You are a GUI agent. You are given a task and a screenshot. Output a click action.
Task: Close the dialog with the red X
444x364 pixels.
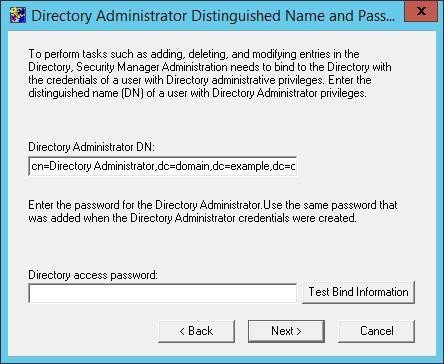pos(421,11)
